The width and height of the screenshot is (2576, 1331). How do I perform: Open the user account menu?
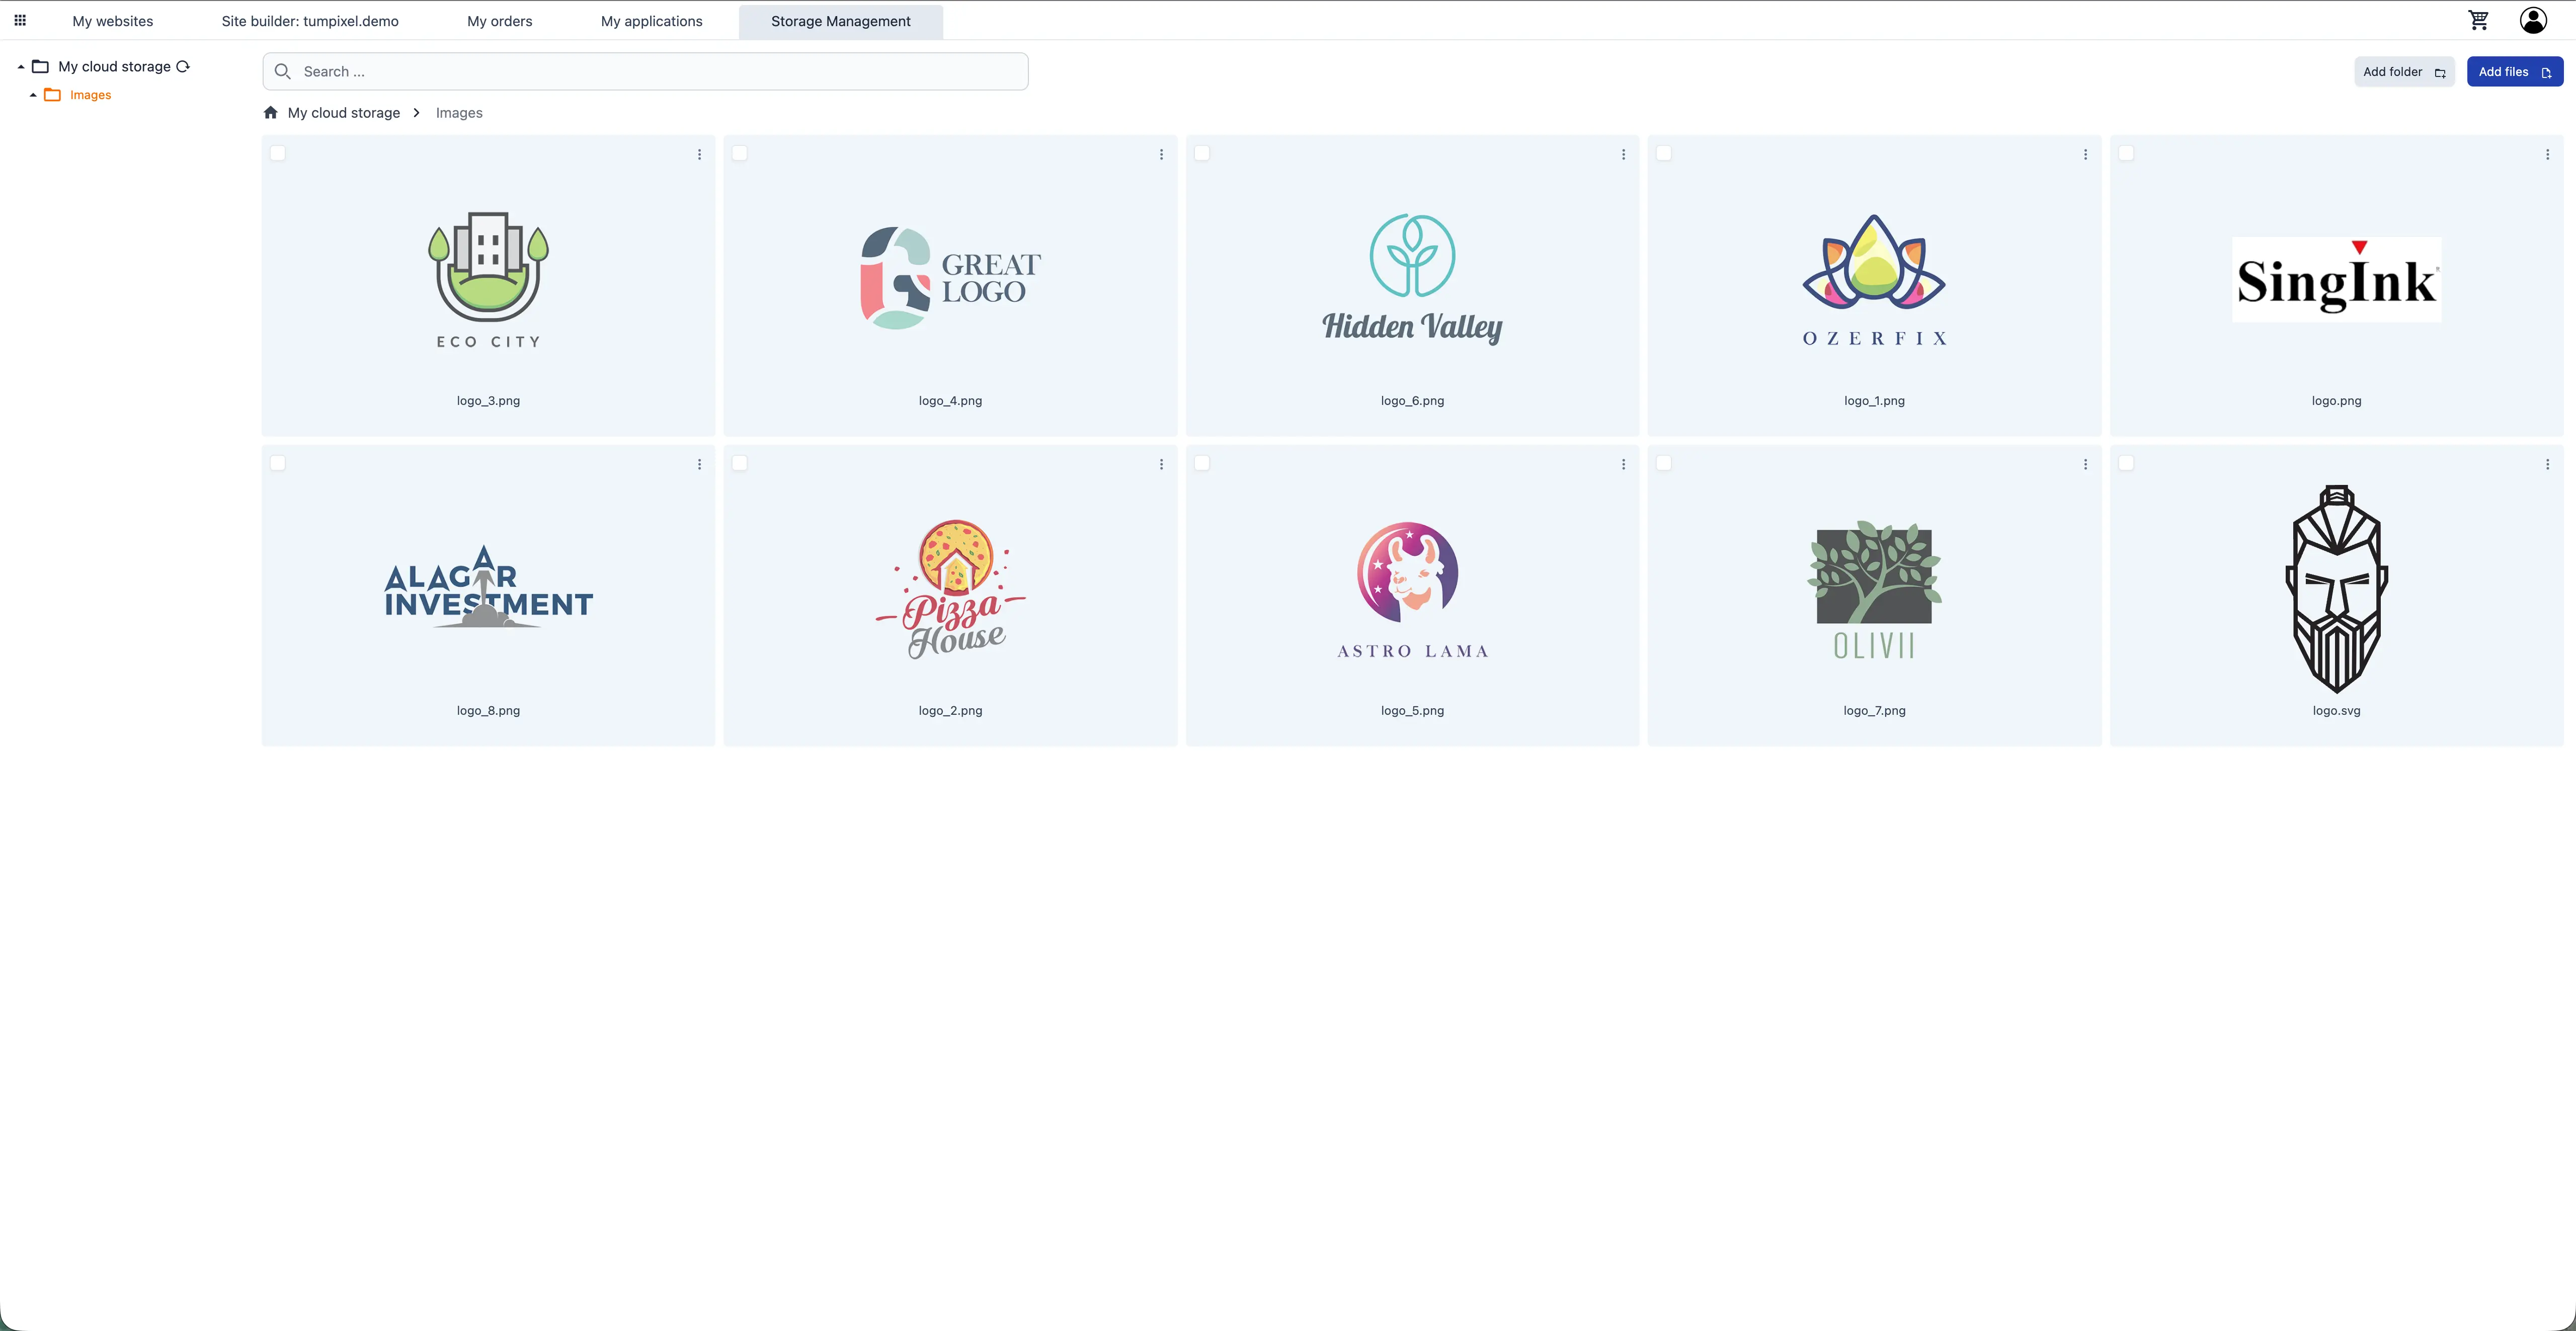click(2532, 20)
